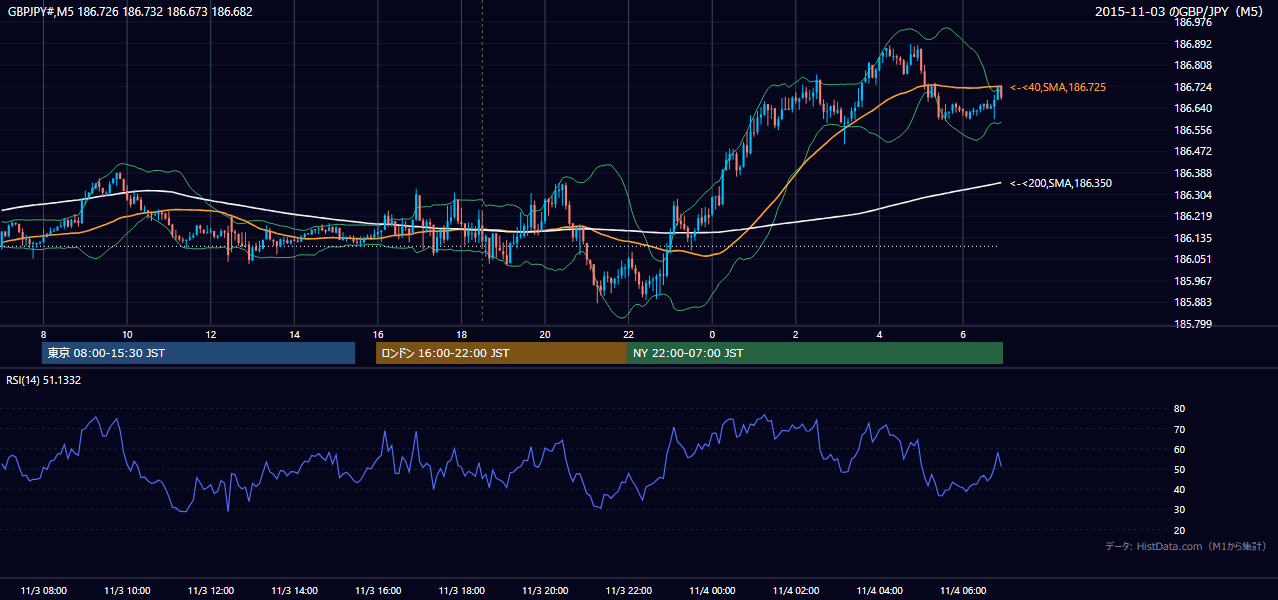This screenshot has width=1278, height=600.
Task: Click the 11/4 00:00 time axis label
Action: tap(712, 591)
